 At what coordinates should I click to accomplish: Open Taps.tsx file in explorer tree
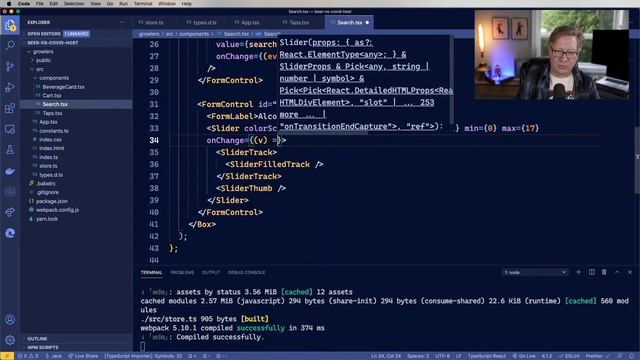tap(52, 113)
